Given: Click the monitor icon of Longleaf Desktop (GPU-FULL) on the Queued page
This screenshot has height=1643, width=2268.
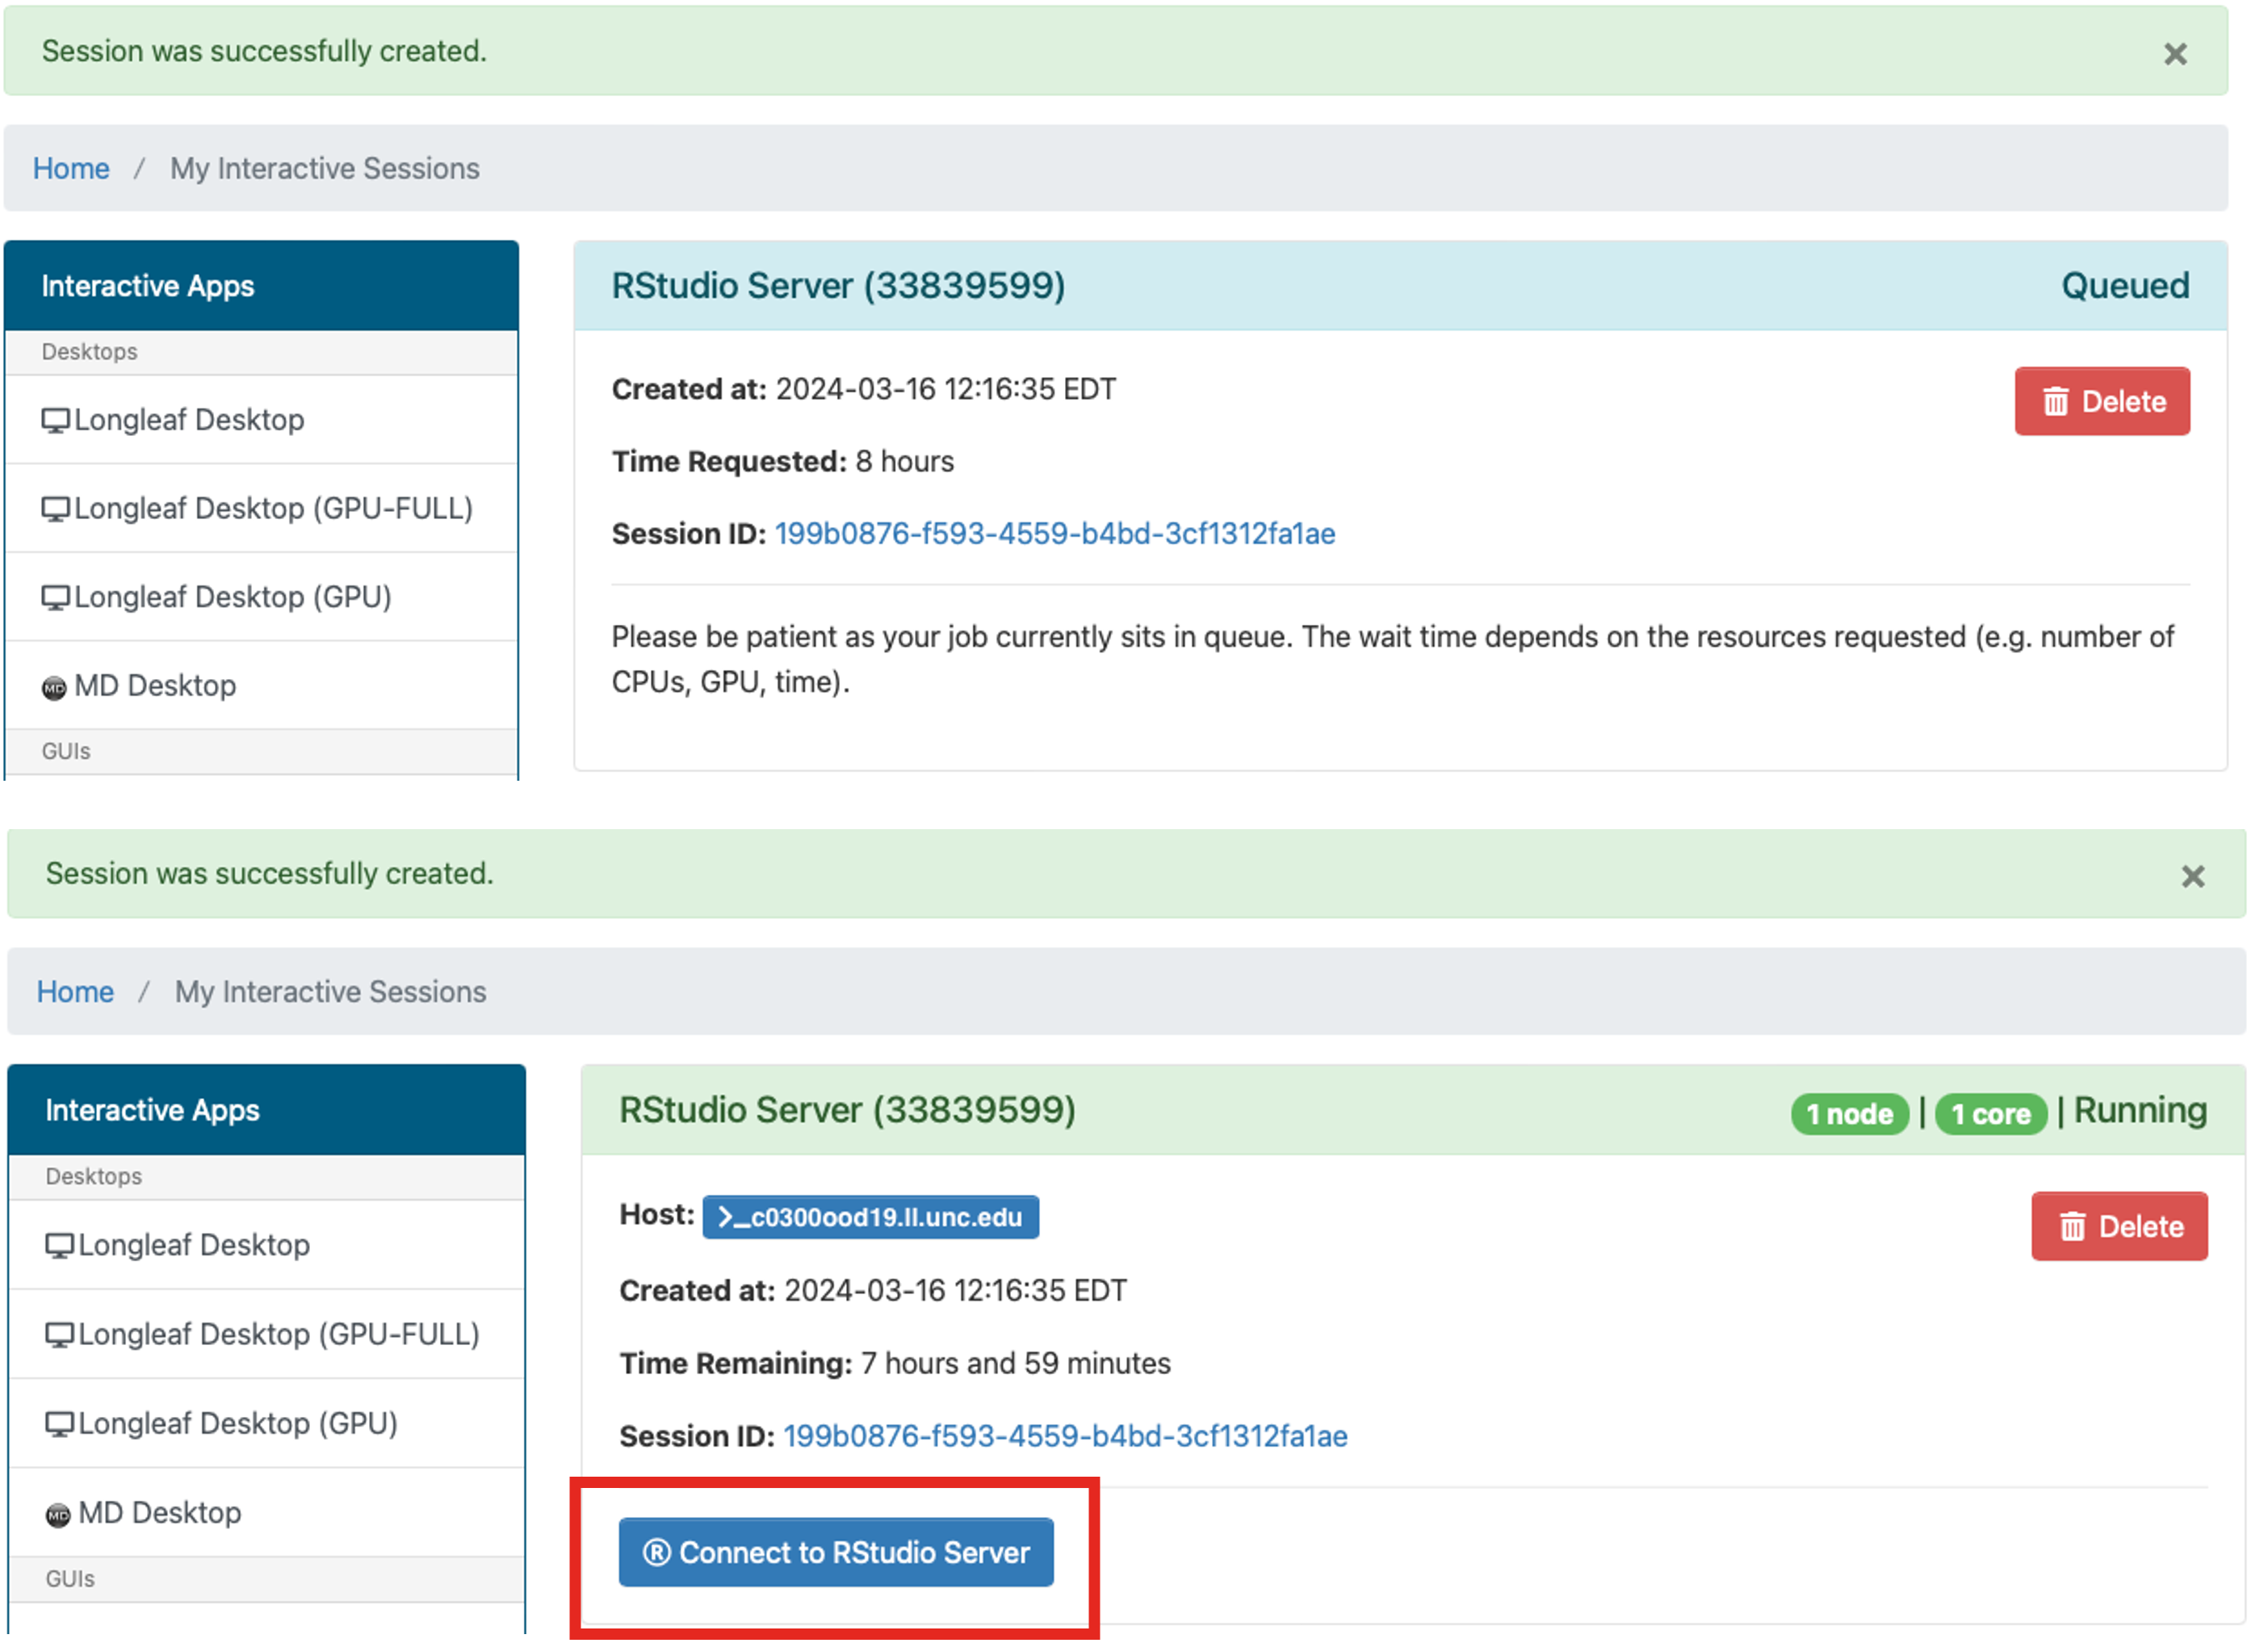Looking at the screenshot, I should click(x=56, y=510).
